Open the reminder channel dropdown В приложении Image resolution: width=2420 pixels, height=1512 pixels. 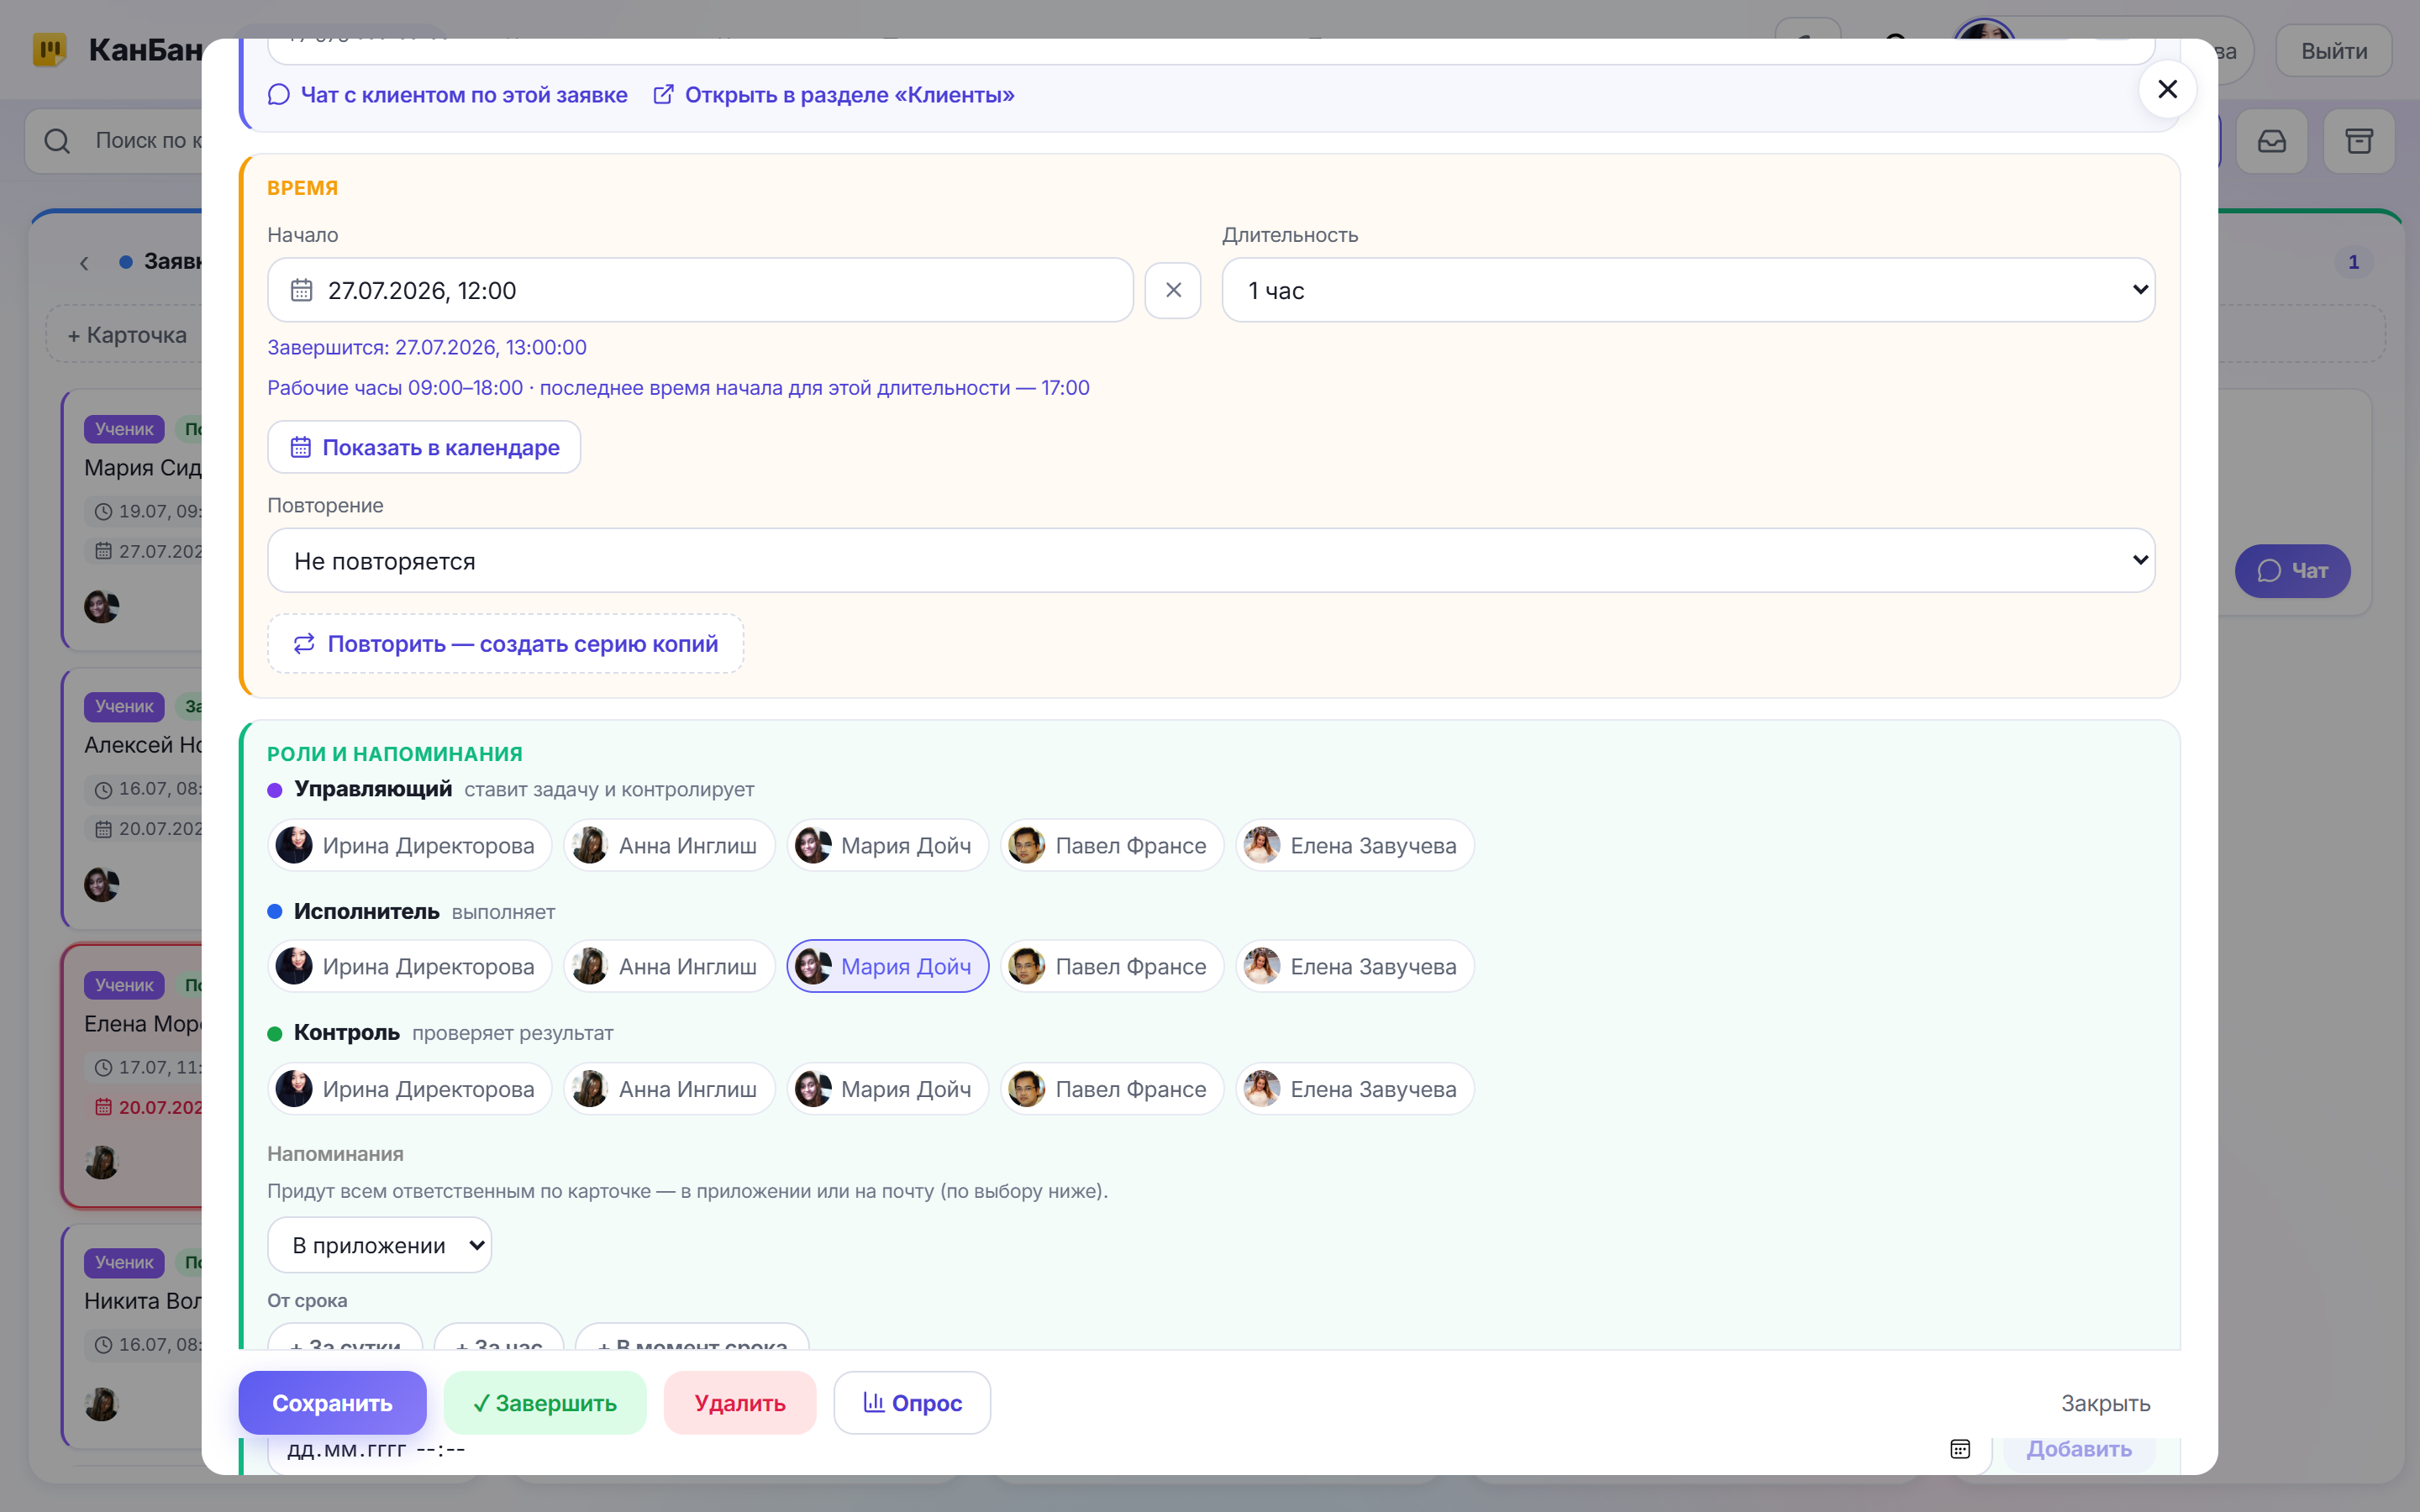click(379, 1245)
